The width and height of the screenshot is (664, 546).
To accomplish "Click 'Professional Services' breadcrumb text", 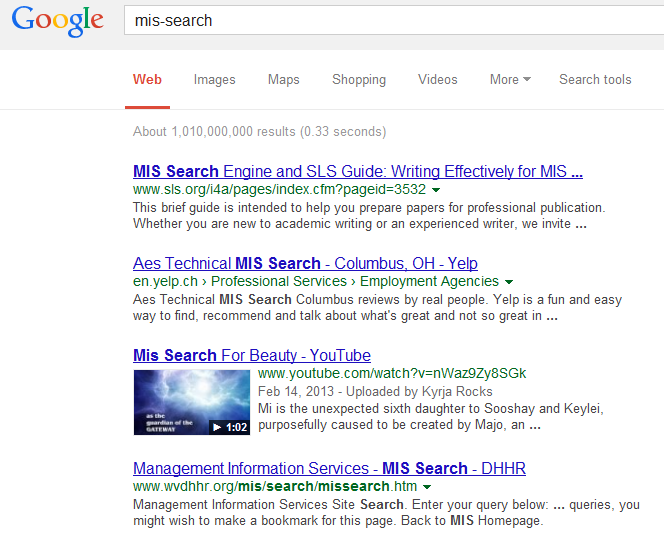I will 279,281.
